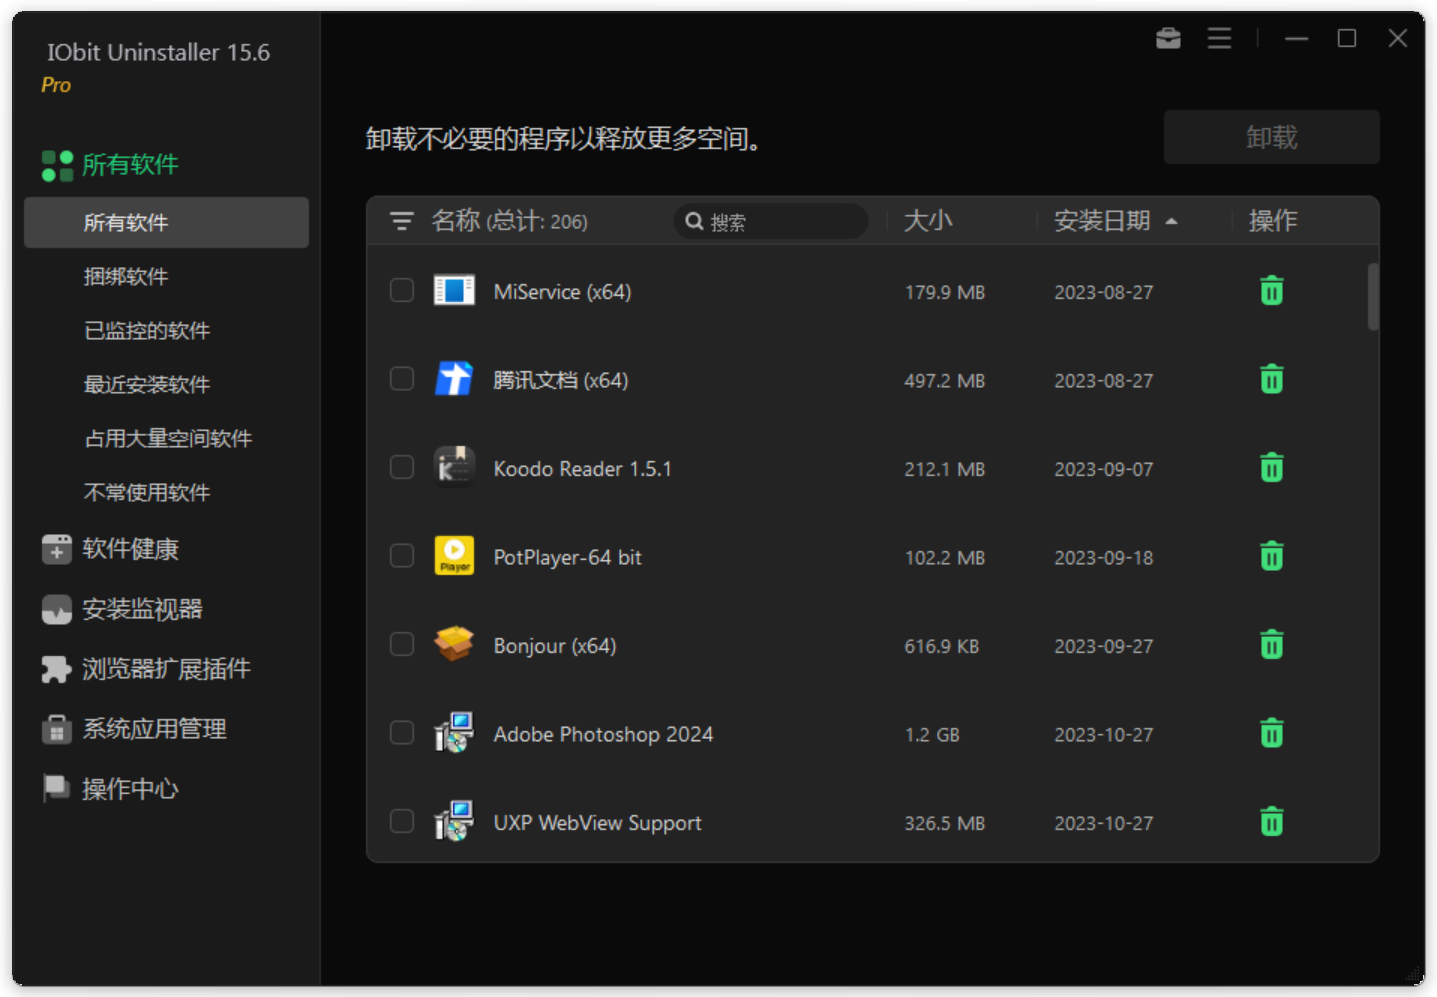
Task: Open the toolbox briefcase icon
Action: (x=1168, y=38)
